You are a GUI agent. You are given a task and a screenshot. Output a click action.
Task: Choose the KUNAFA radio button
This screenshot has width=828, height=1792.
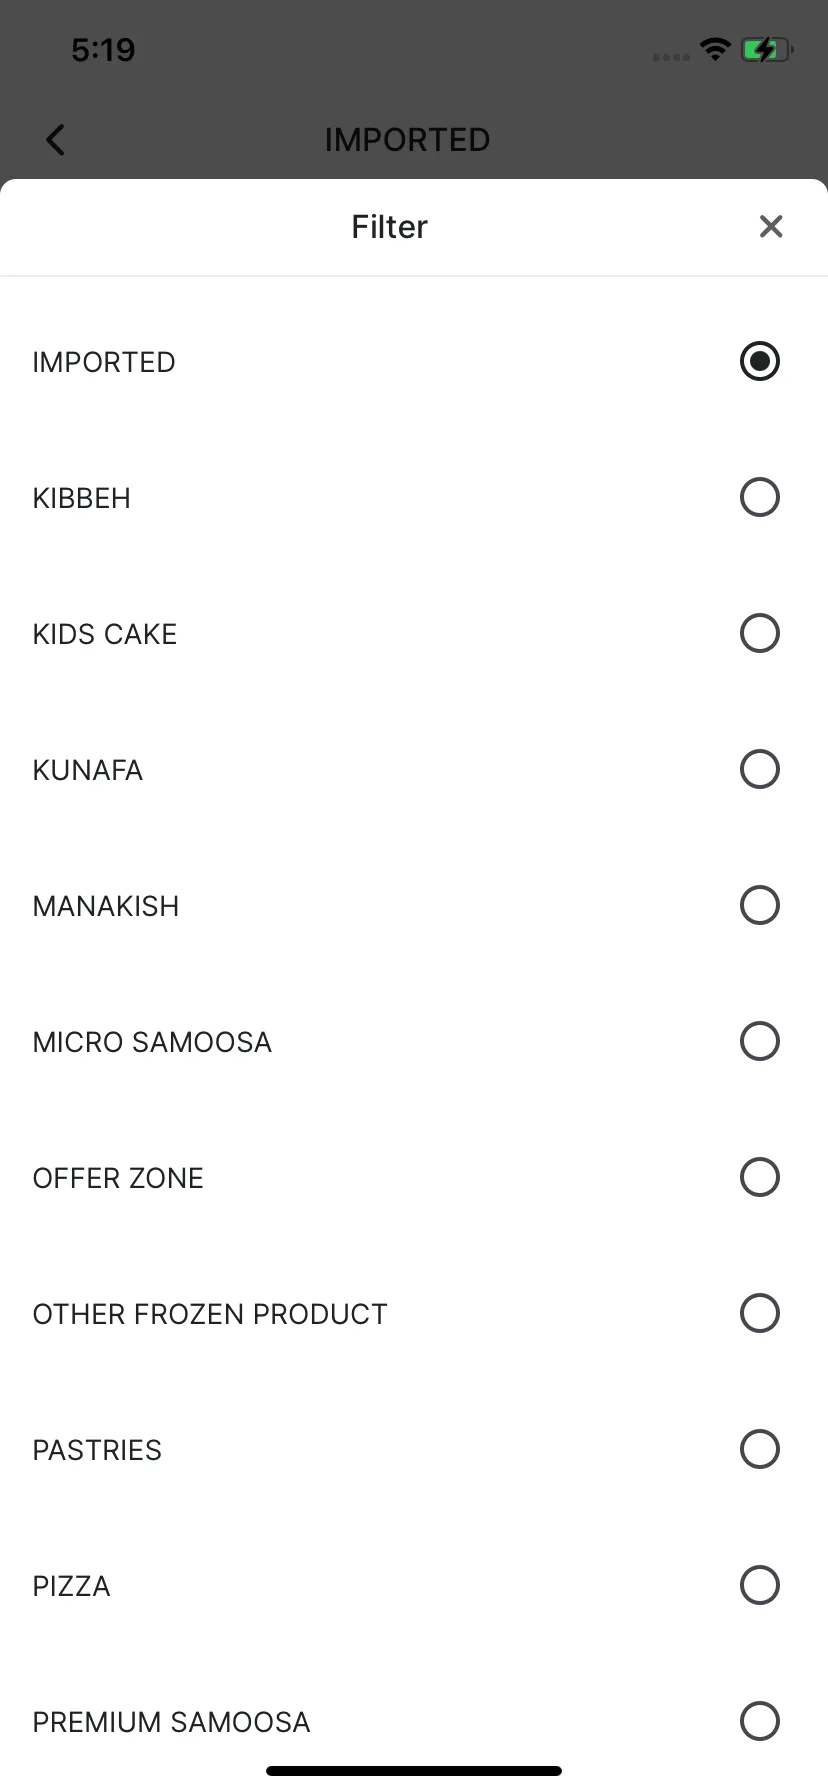[759, 770]
